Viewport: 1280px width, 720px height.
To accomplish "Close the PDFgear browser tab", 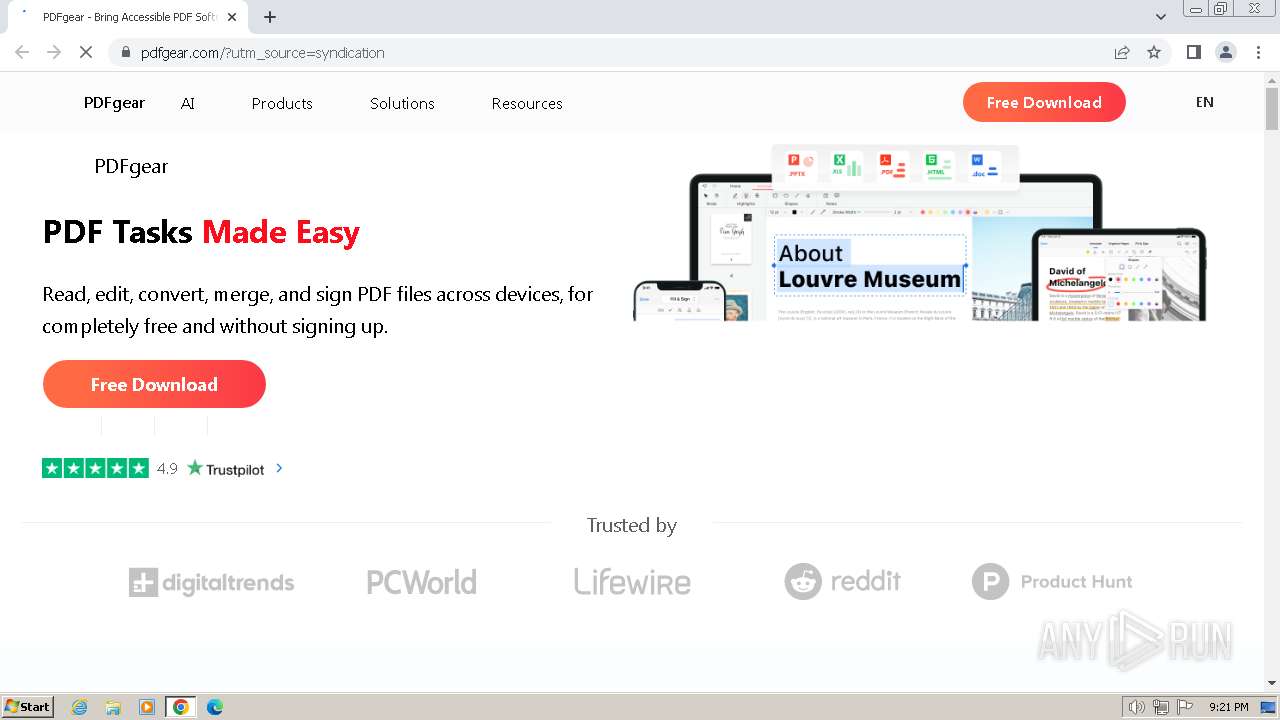I will [232, 17].
